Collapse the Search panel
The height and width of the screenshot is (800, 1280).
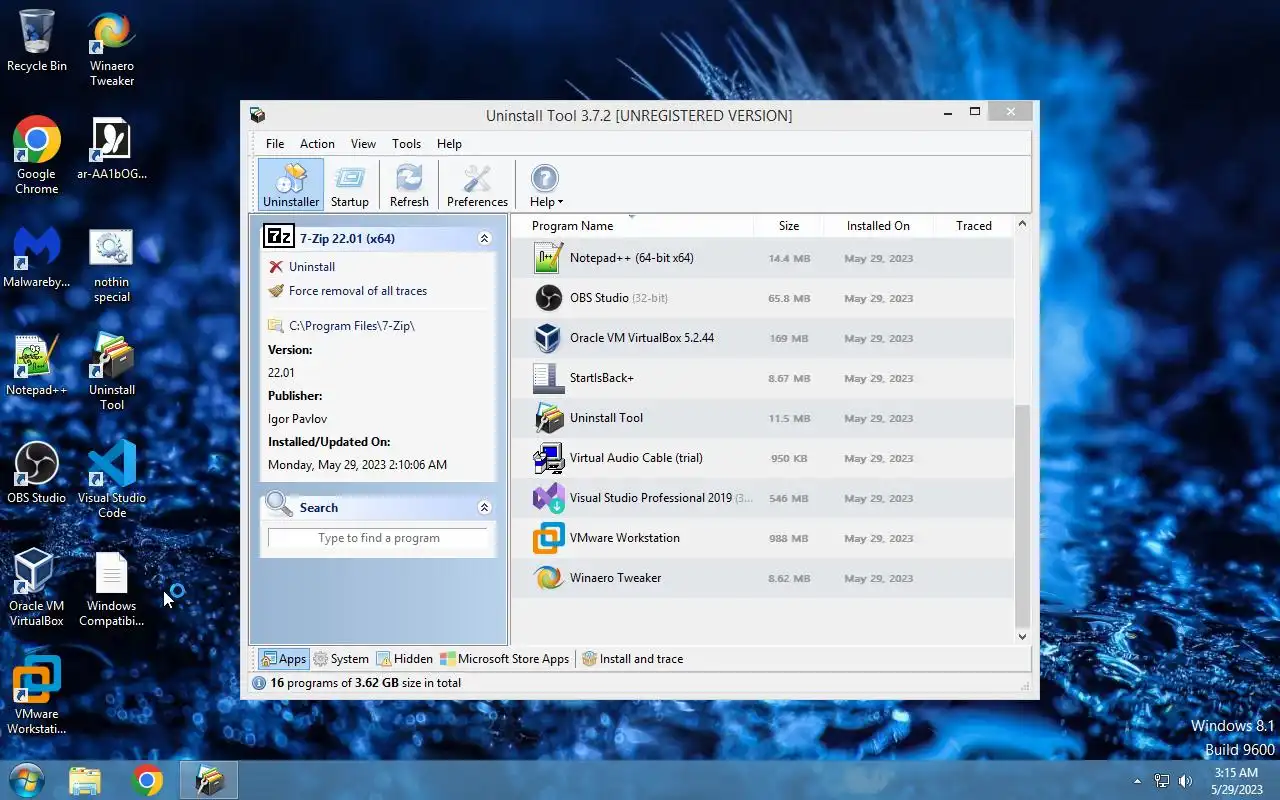(484, 508)
